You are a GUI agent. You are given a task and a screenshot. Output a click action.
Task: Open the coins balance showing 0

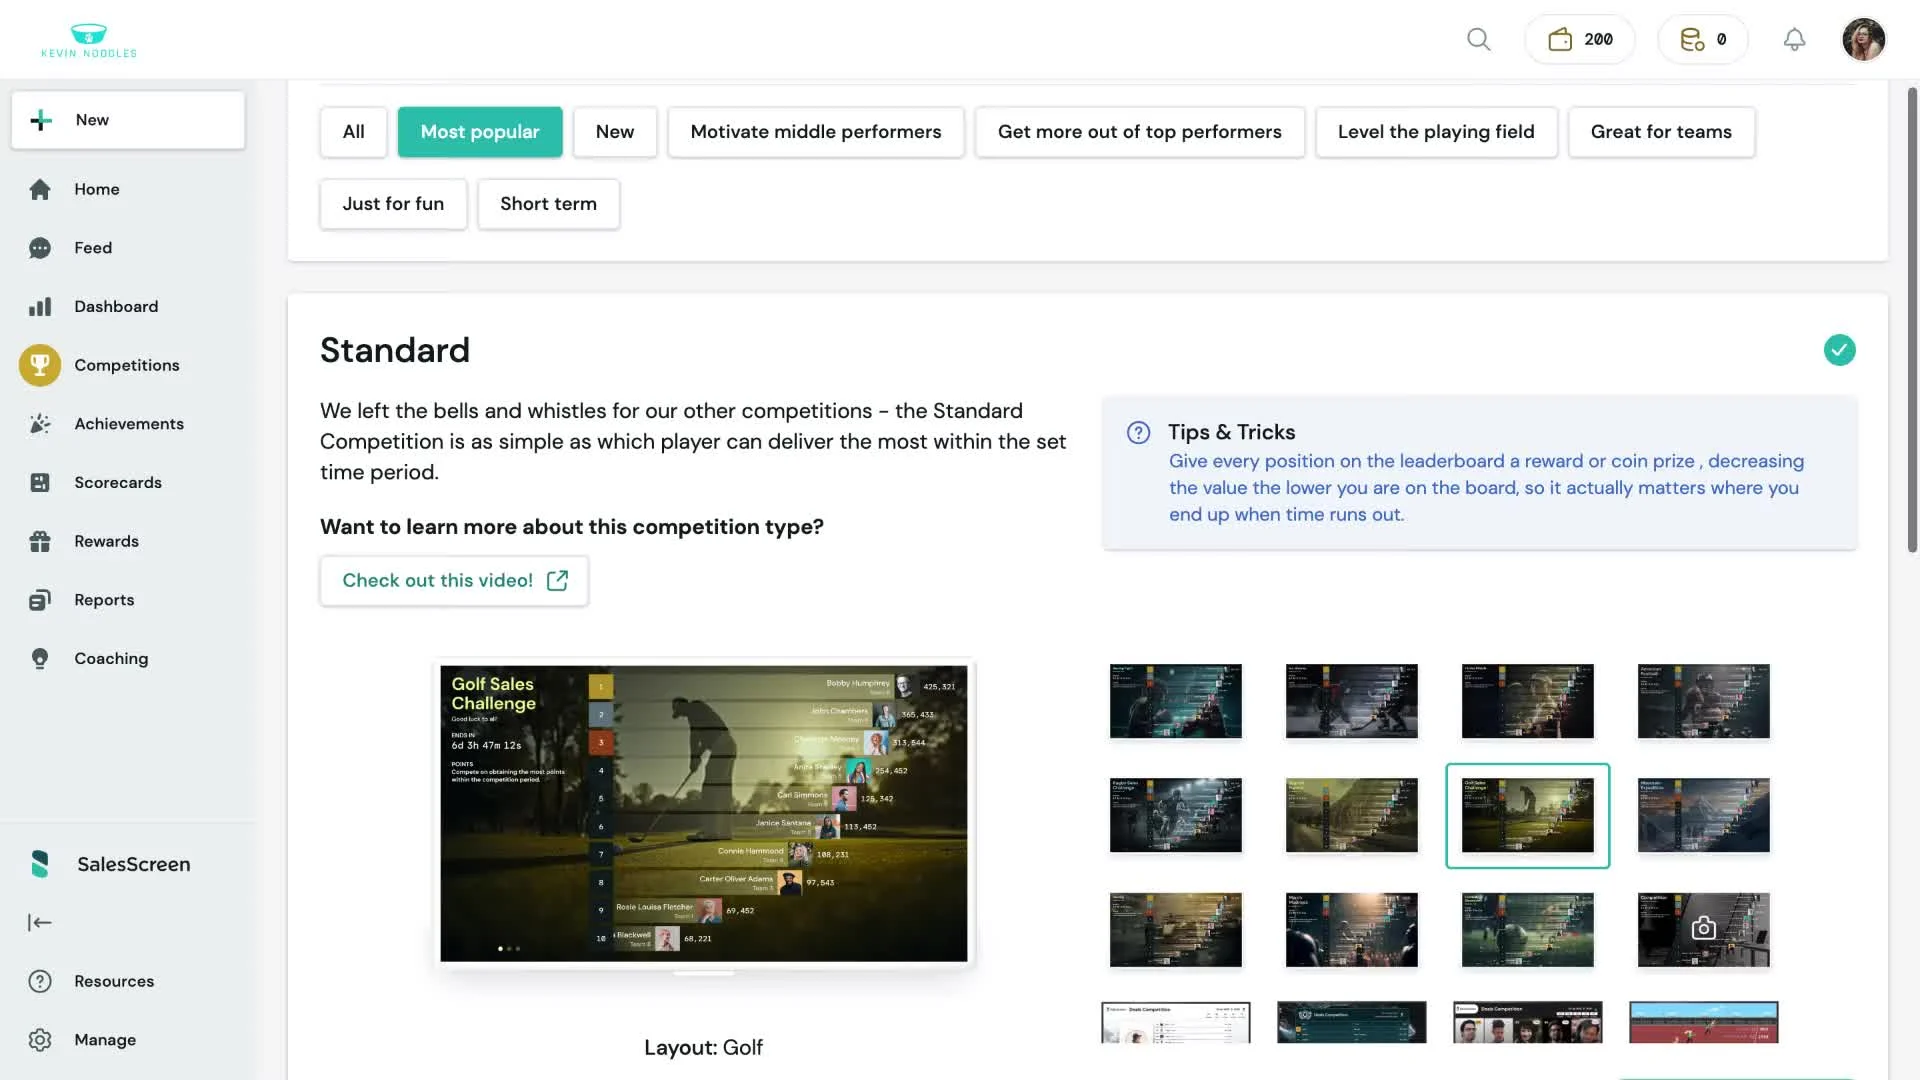[1703, 39]
